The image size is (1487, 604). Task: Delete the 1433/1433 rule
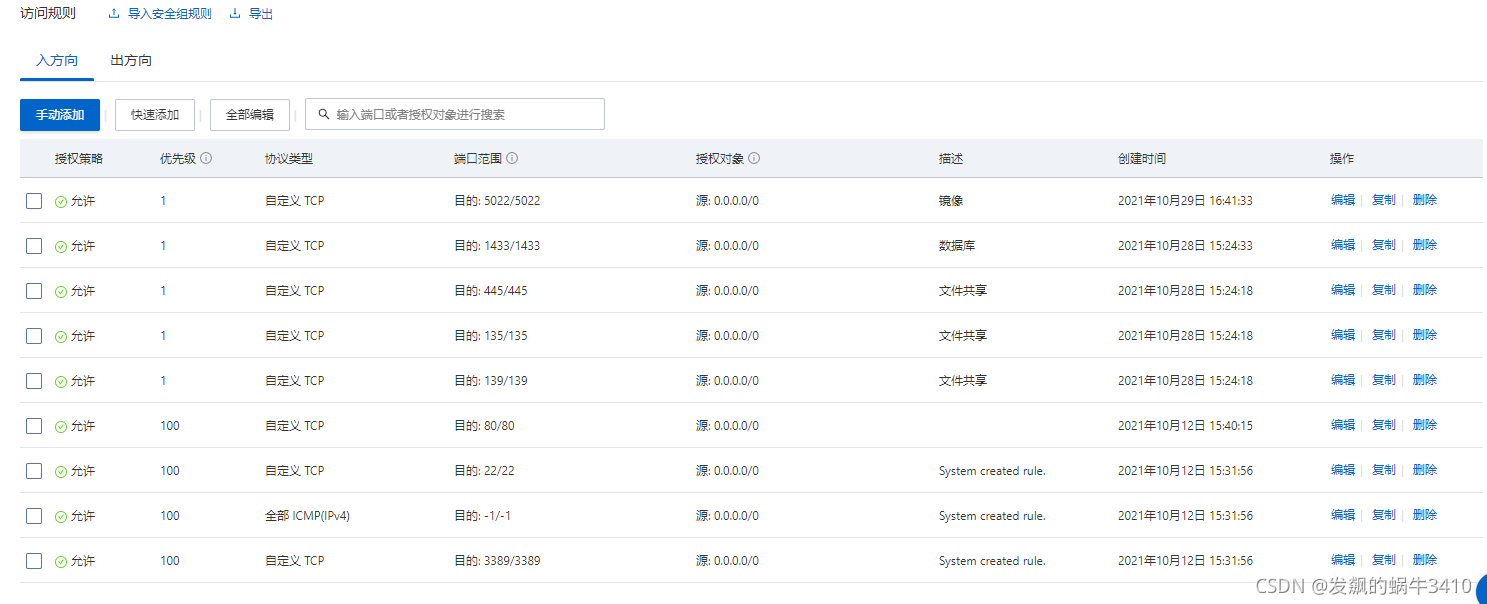(x=1425, y=245)
